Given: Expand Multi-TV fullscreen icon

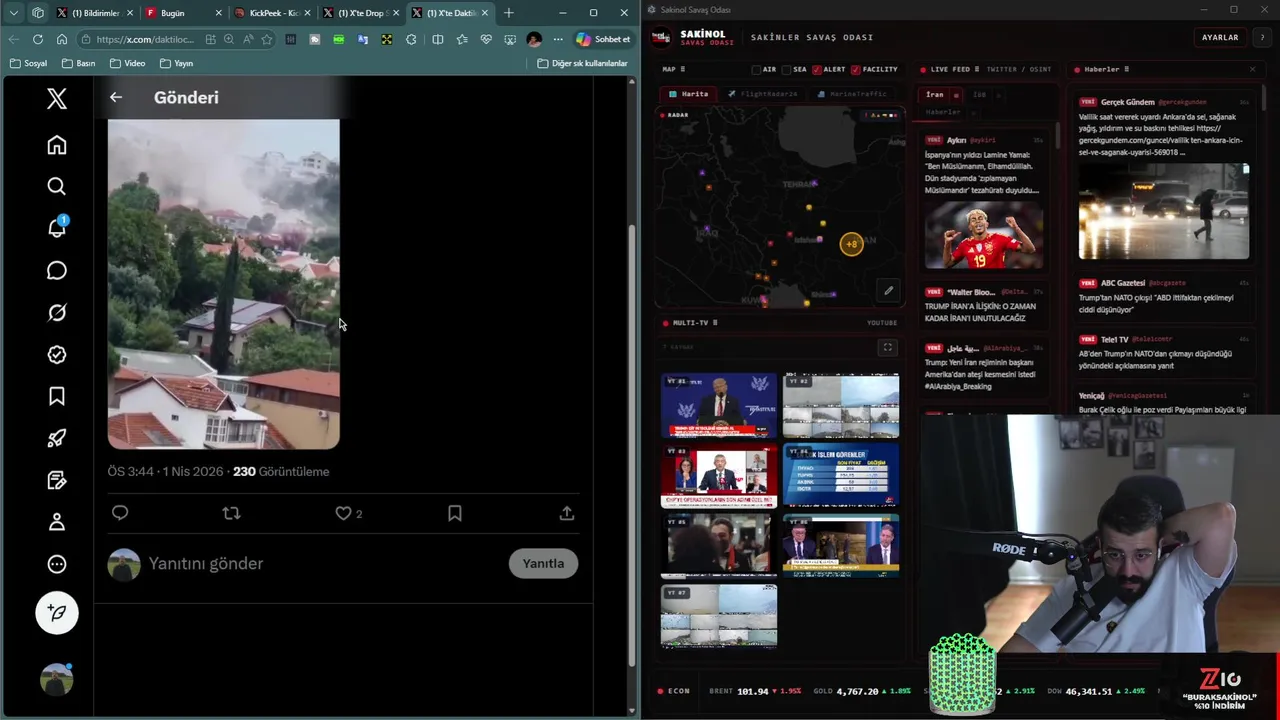Looking at the screenshot, I should (887, 347).
